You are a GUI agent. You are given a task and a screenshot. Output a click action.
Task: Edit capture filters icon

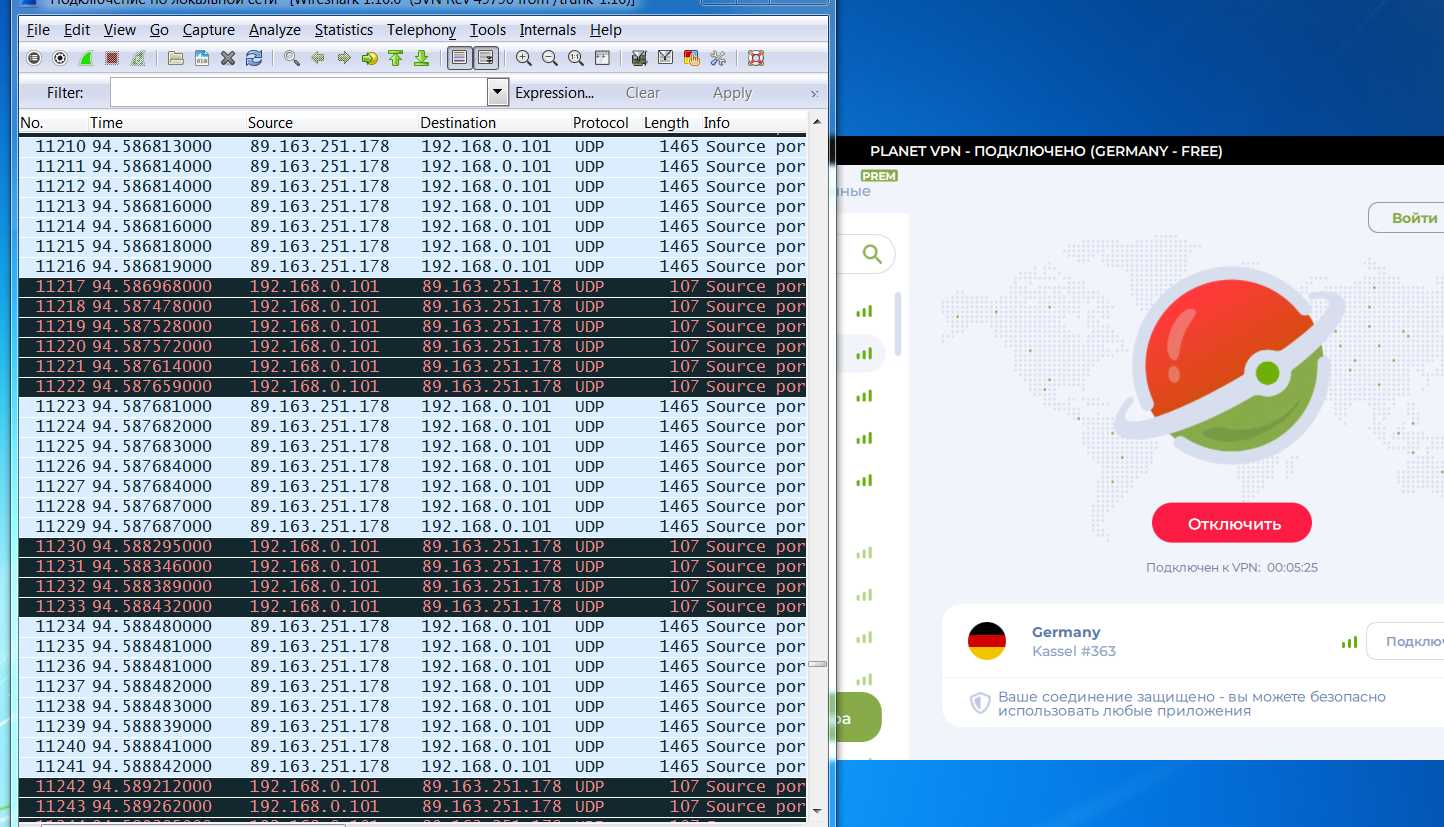pos(639,58)
